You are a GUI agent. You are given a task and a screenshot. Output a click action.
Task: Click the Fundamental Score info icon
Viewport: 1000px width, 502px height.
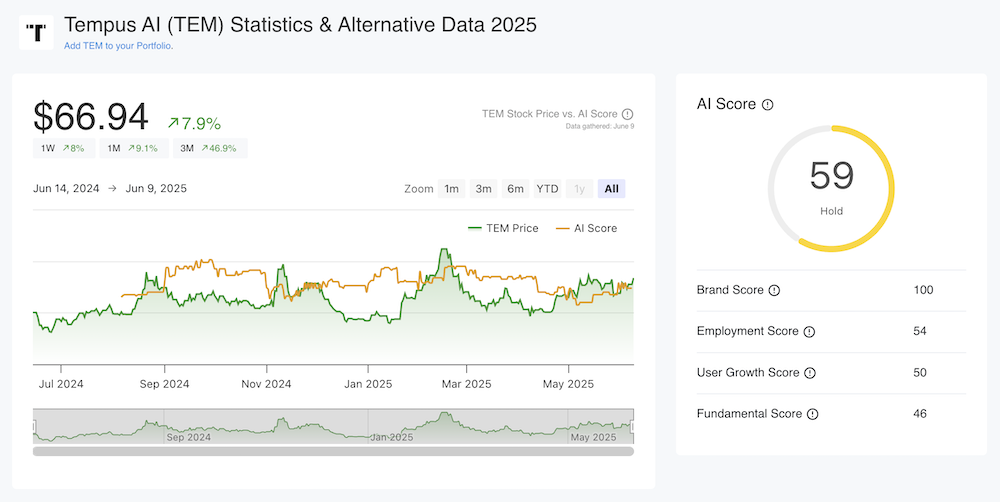(812, 414)
